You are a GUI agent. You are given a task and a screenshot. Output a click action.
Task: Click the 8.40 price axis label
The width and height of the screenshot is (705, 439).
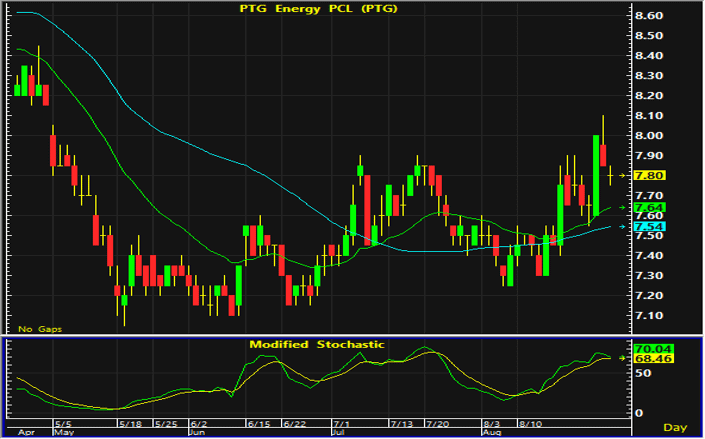pyautogui.click(x=648, y=56)
